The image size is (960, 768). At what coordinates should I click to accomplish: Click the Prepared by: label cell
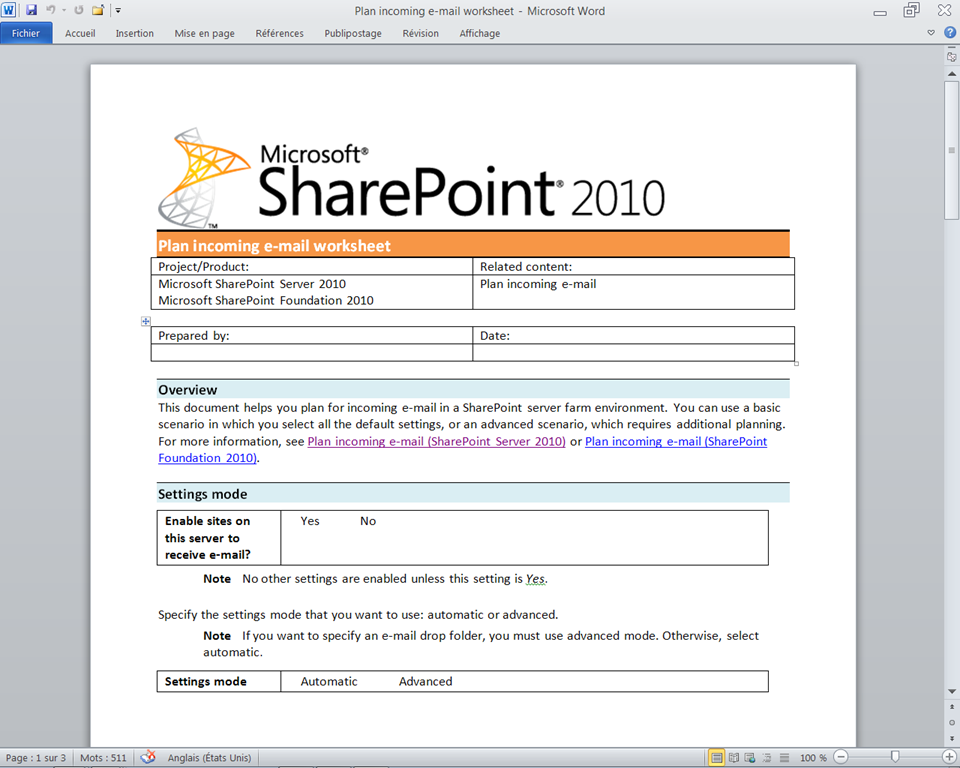[x=312, y=336]
